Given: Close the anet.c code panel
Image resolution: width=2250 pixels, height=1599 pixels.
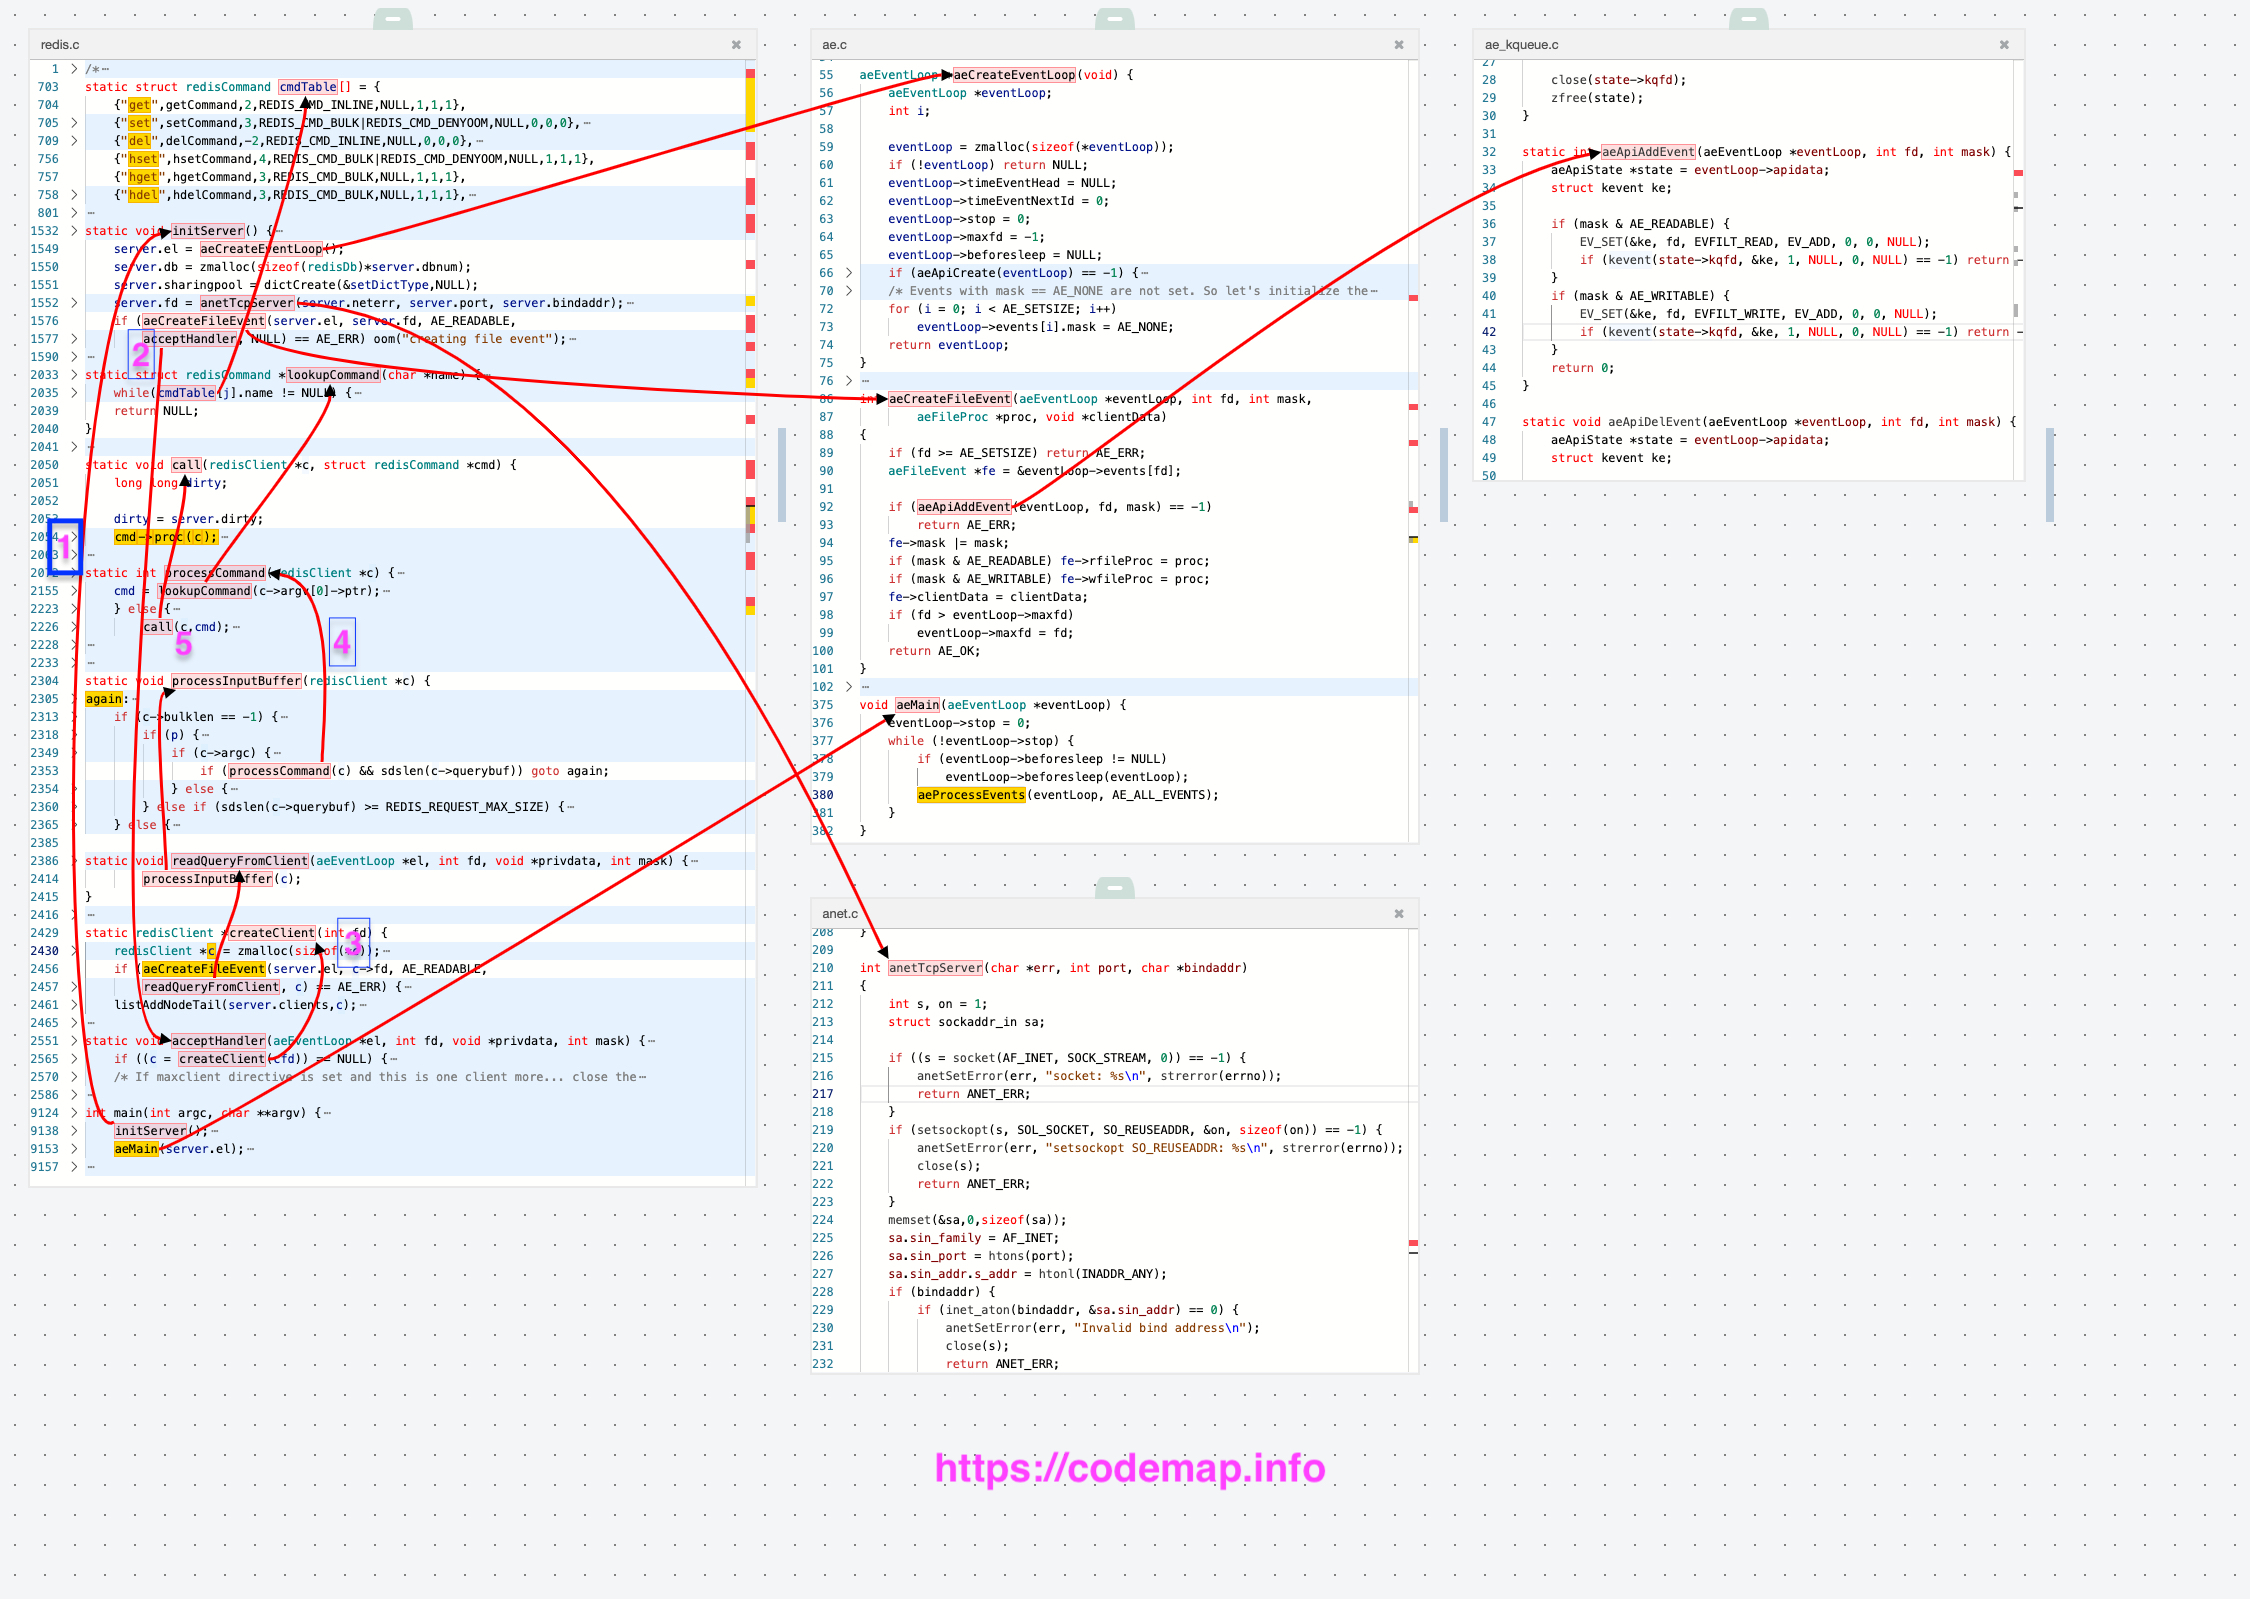Looking at the screenshot, I should 1399,914.
